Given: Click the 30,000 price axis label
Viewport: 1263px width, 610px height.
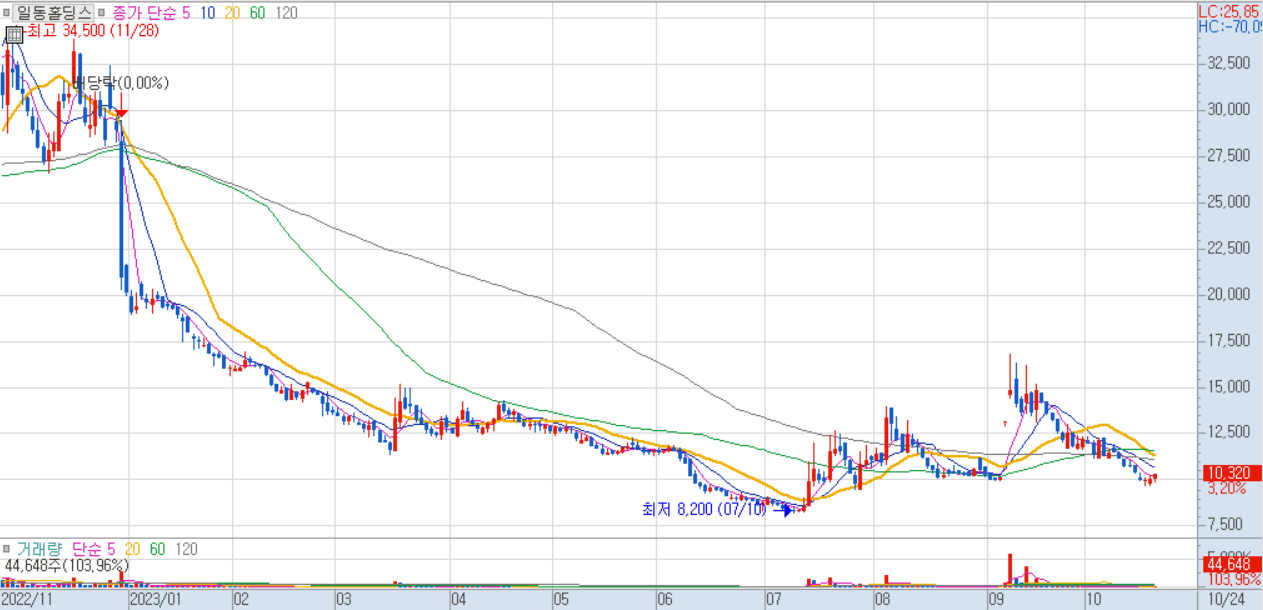Looking at the screenshot, I should [x=1229, y=109].
